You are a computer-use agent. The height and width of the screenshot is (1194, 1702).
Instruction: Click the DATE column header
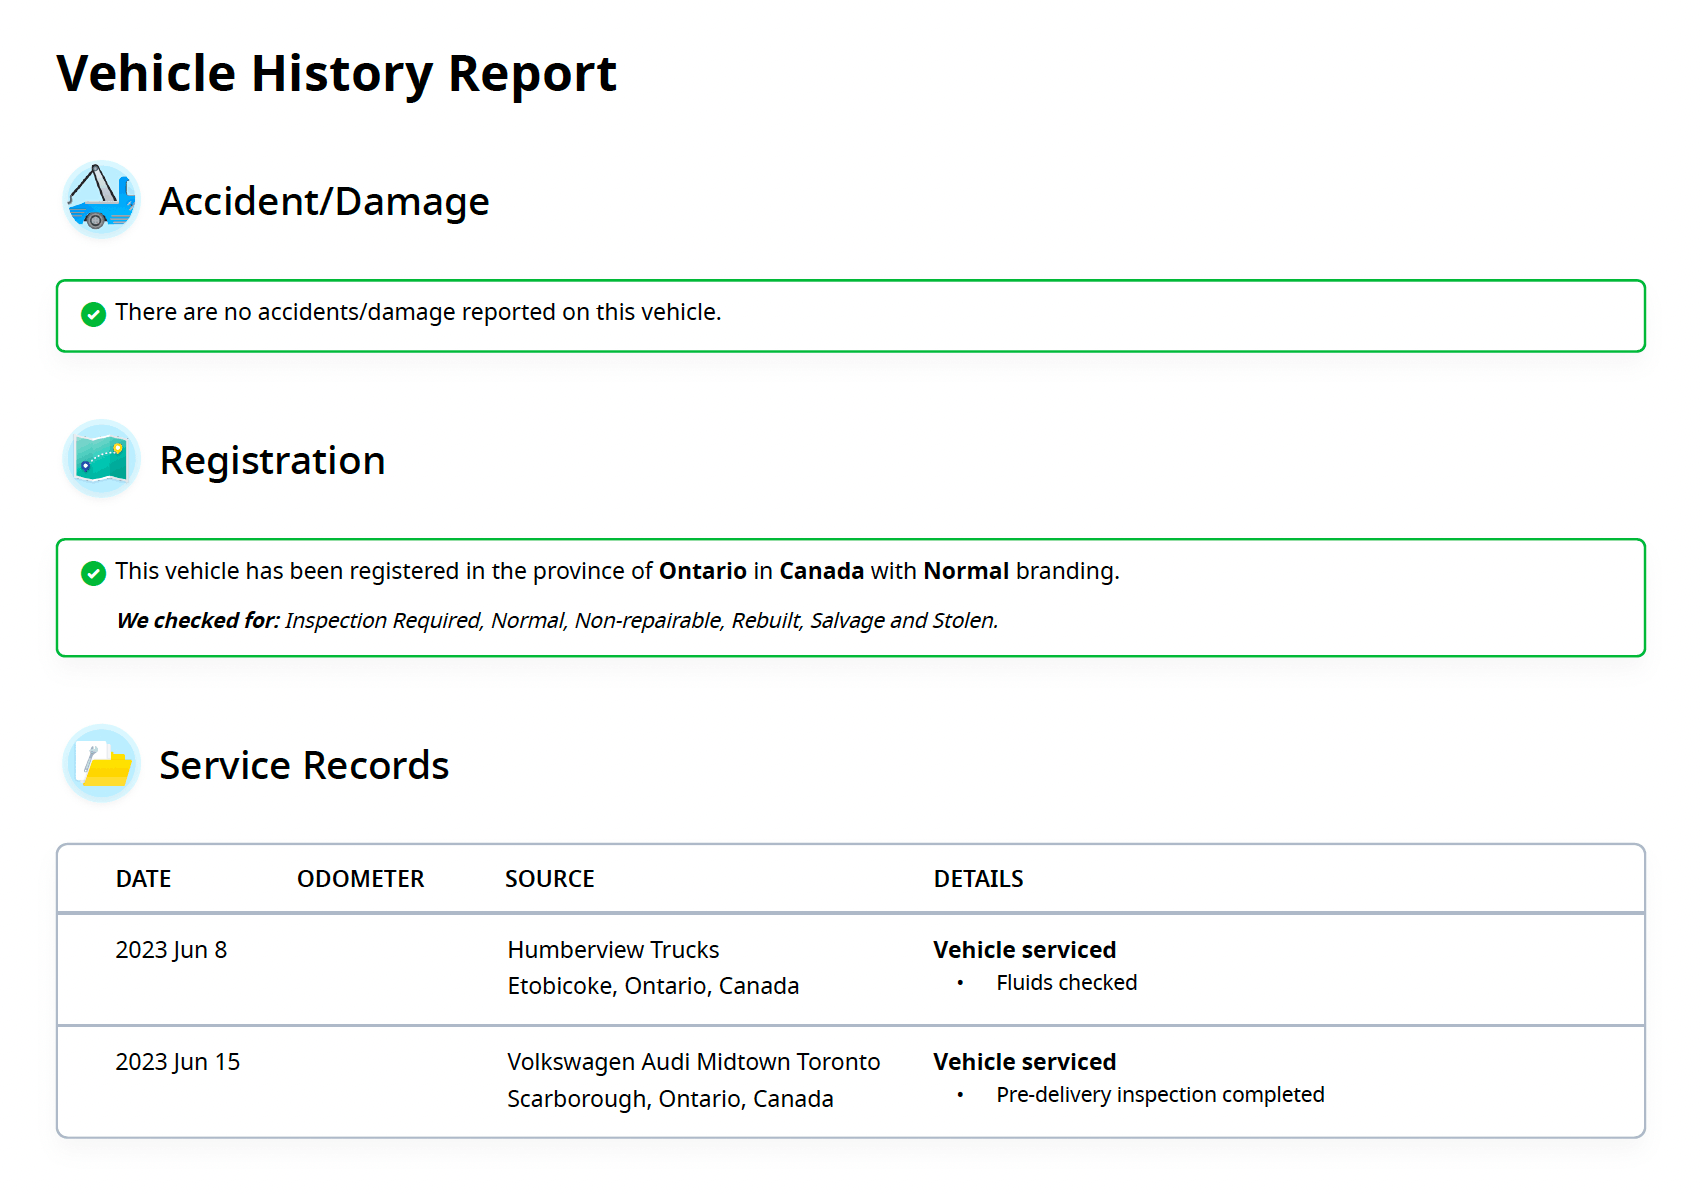(143, 879)
